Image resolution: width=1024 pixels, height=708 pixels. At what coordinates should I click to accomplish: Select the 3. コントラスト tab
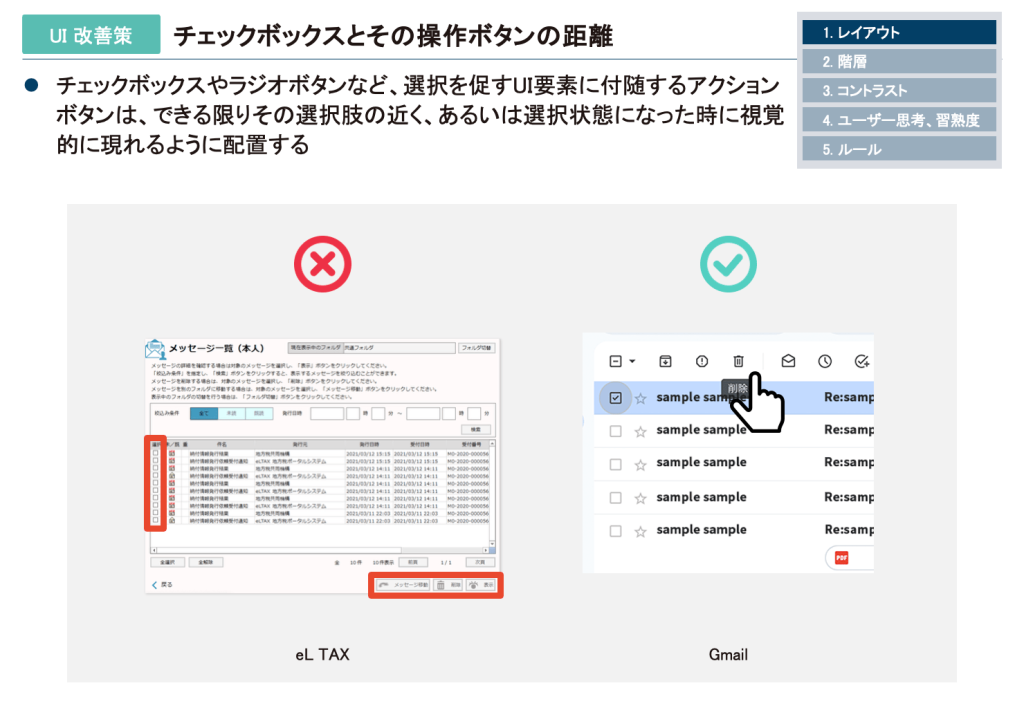pos(899,91)
